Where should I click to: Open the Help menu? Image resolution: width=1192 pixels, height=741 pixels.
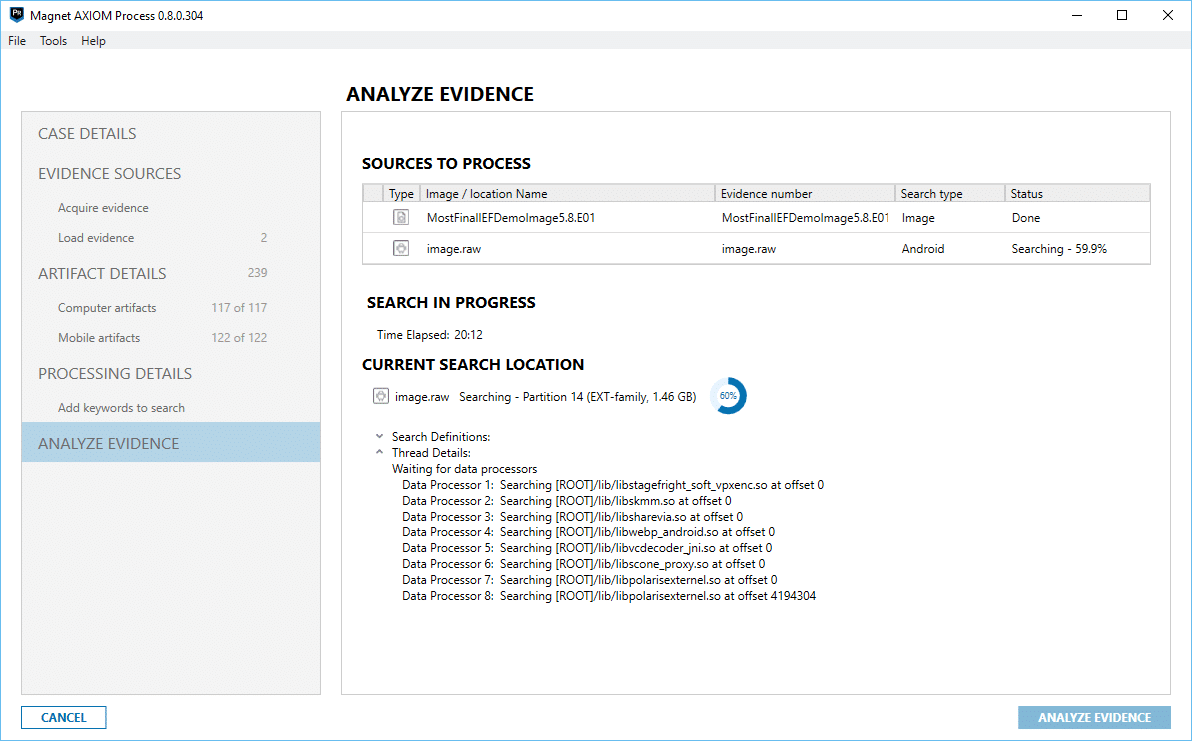[x=93, y=41]
